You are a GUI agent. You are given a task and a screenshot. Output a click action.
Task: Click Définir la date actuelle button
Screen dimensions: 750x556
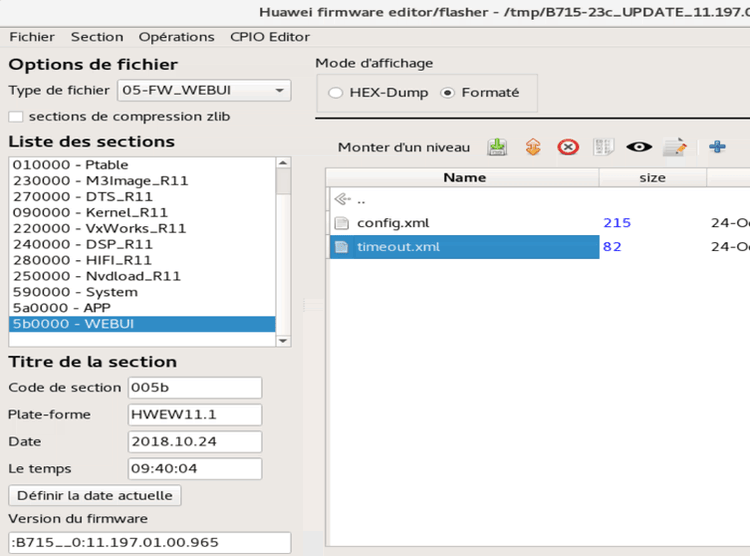[x=95, y=496]
